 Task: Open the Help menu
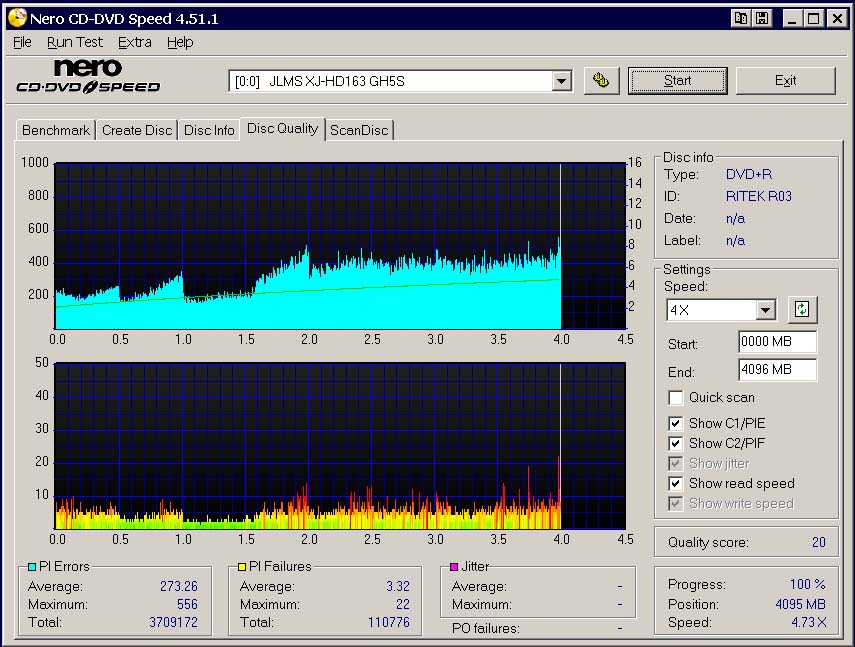180,42
